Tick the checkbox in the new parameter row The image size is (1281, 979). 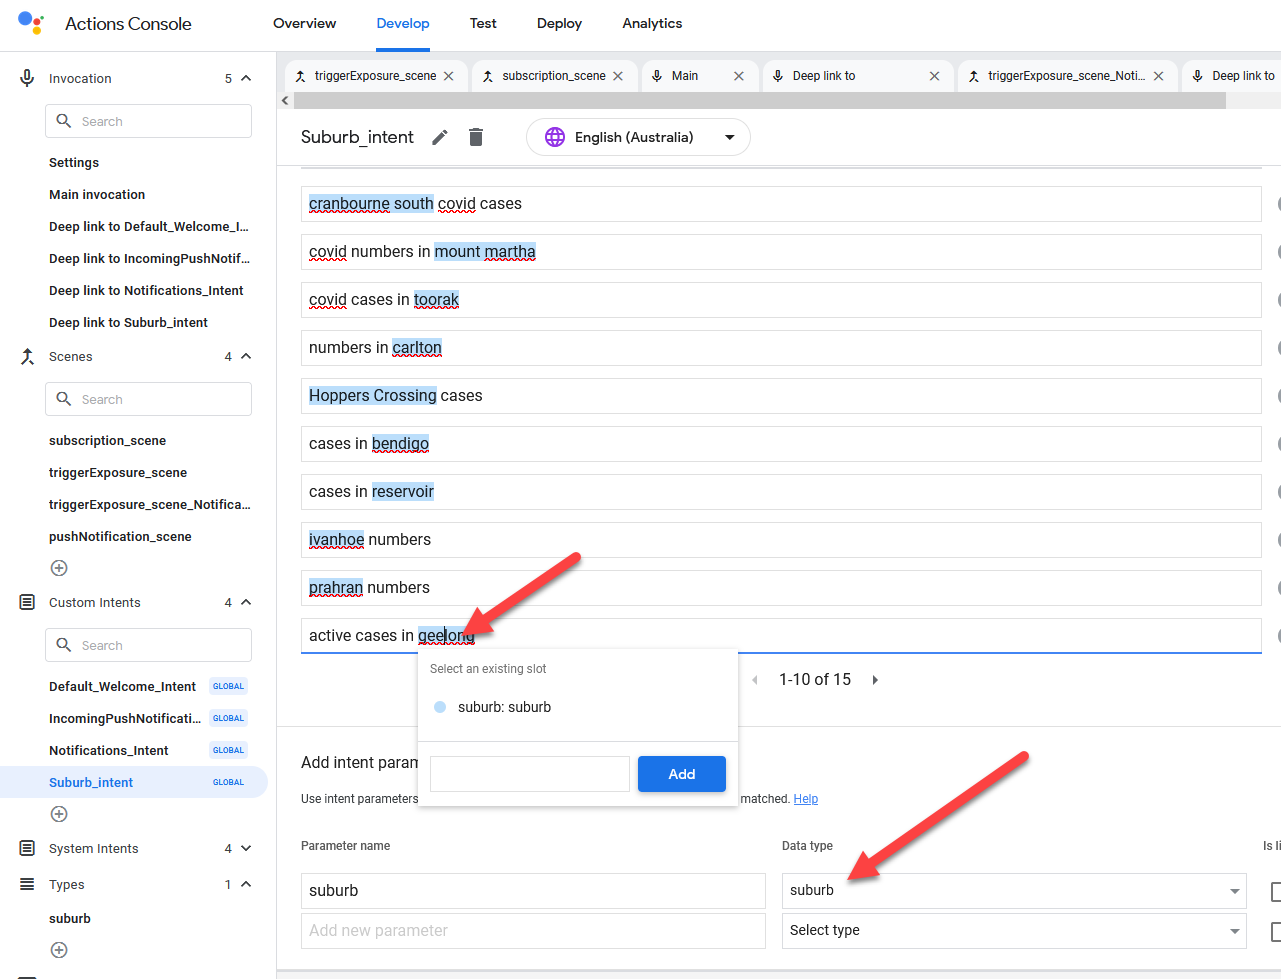click(x=1275, y=931)
